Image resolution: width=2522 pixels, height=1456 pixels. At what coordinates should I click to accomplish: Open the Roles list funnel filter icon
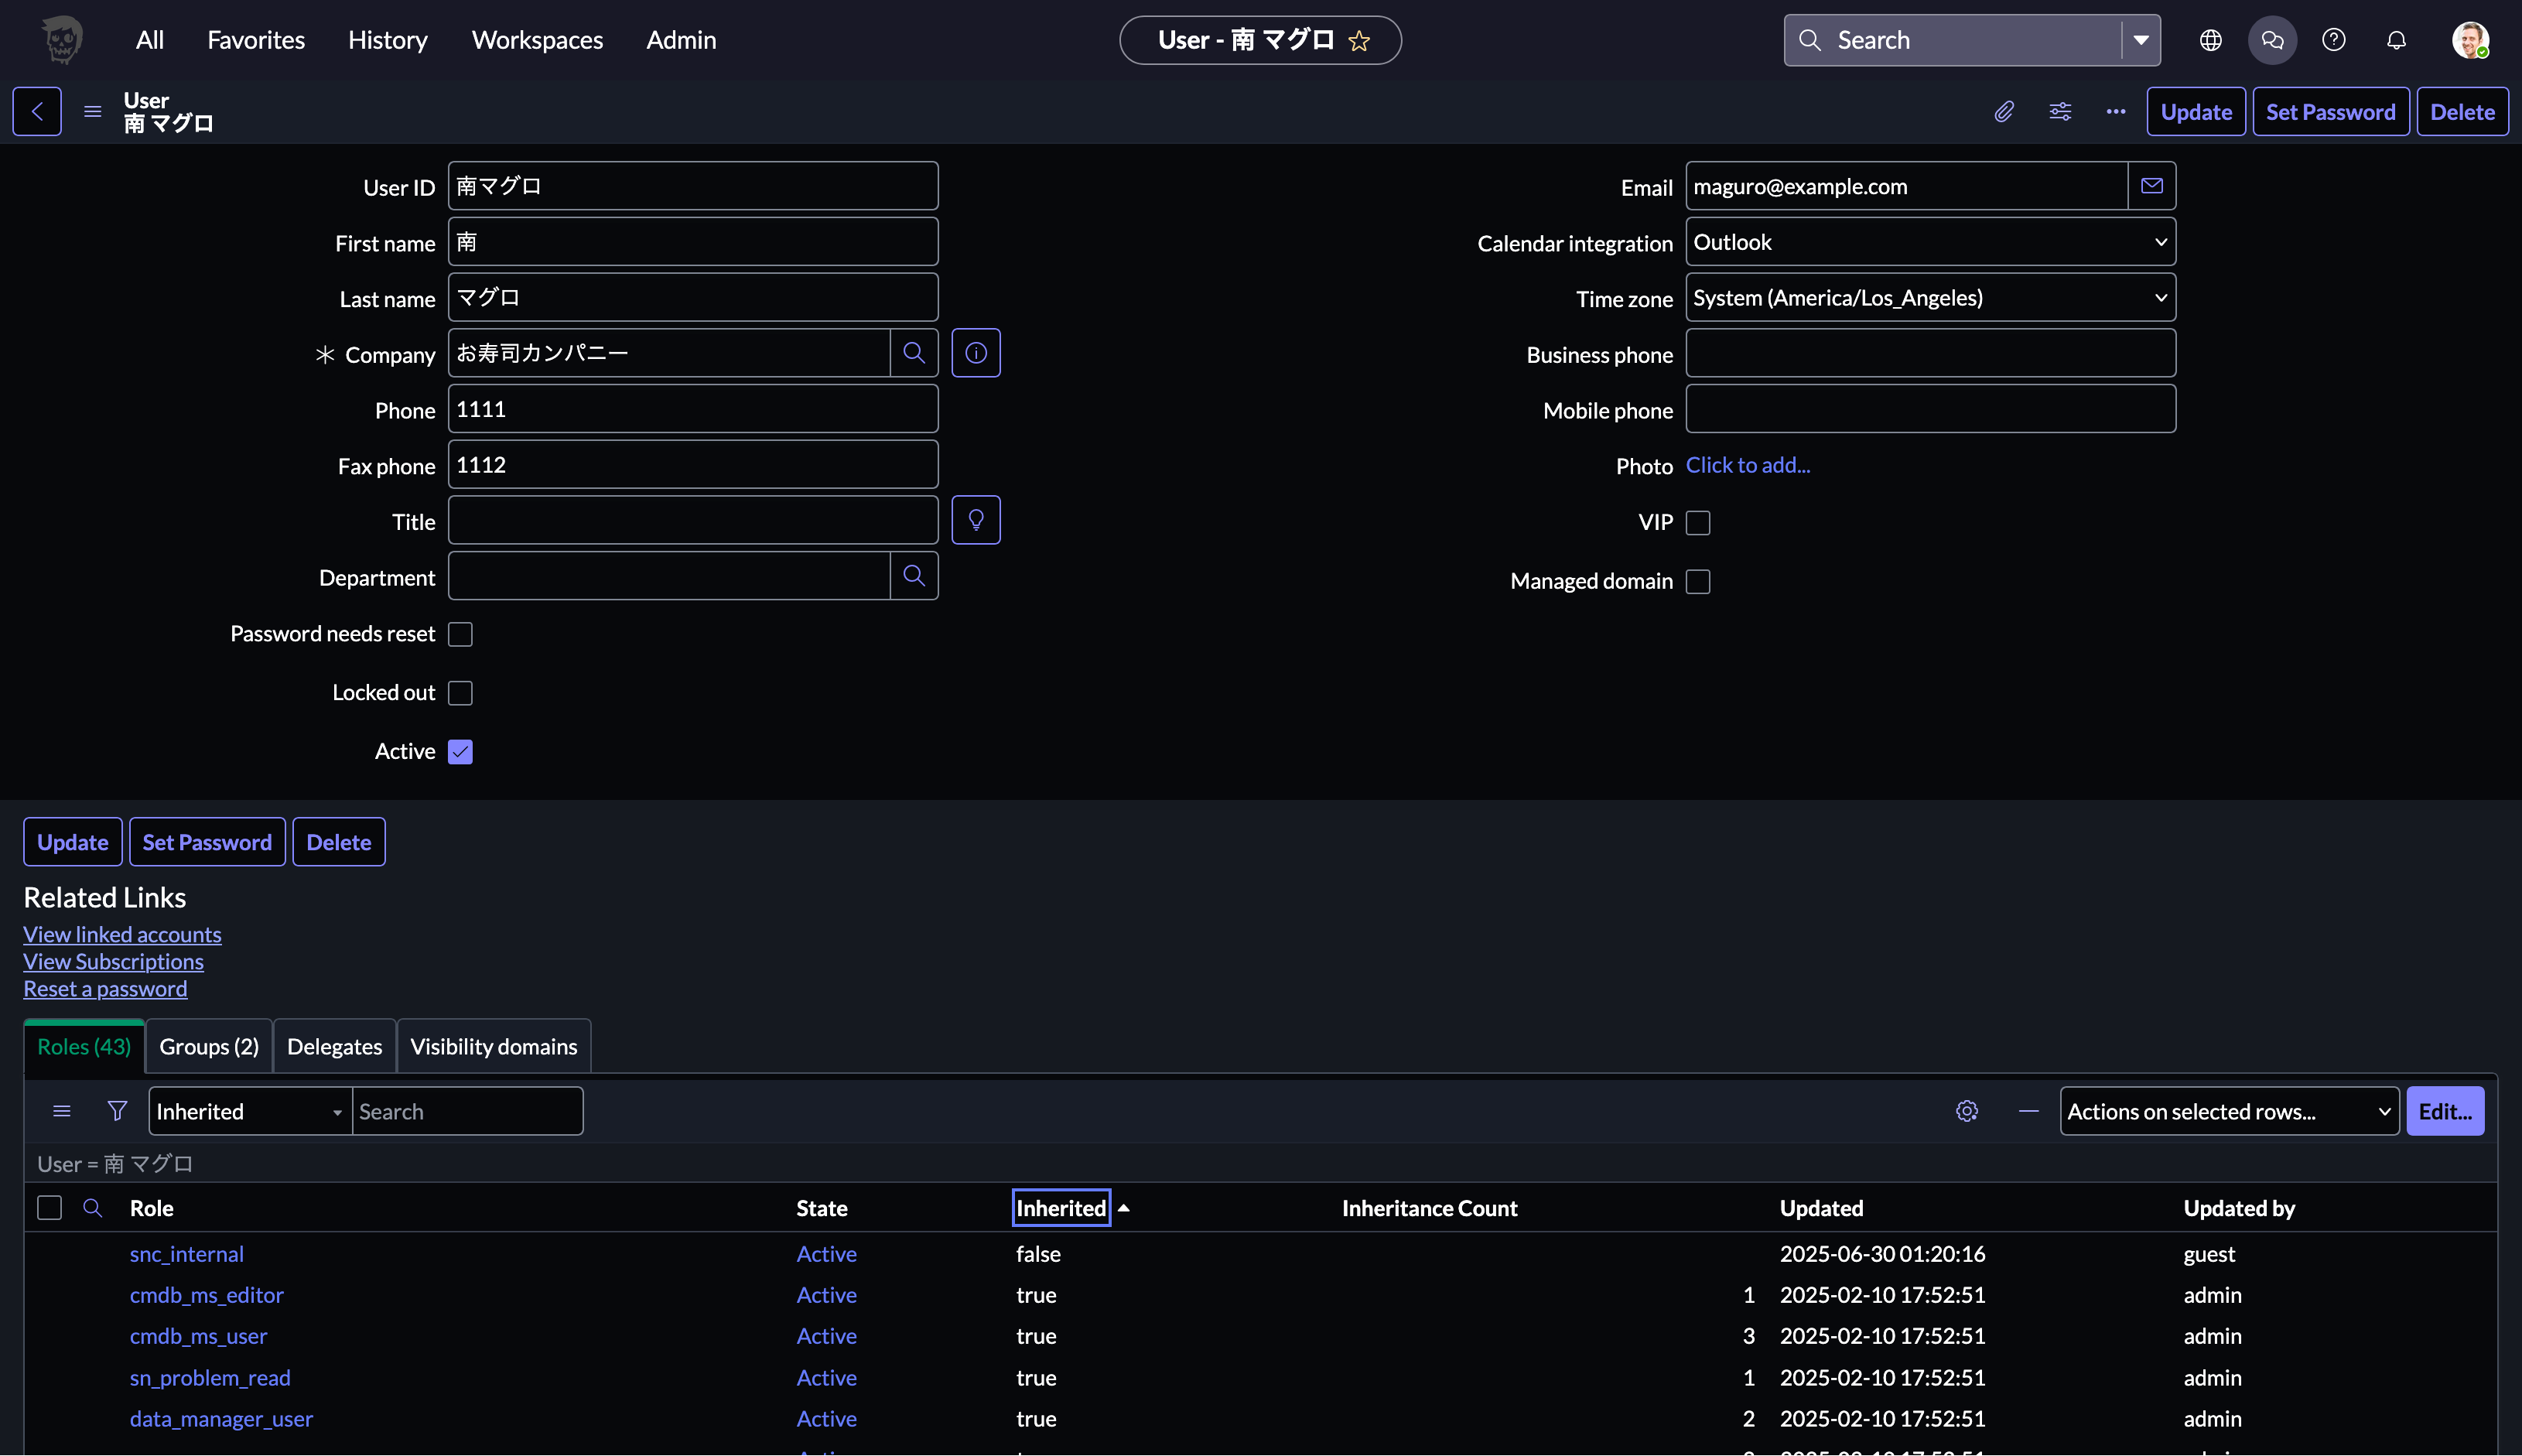[x=117, y=1111]
